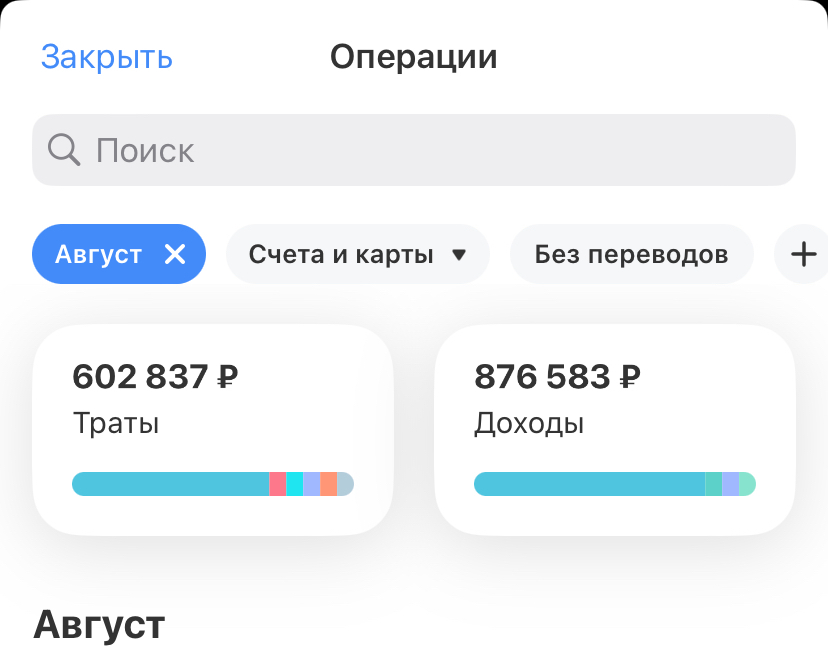Image resolution: width=828 pixels, height=669 pixels.
Task: Open the Счета и карты dropdown
Action: (341, 254)
